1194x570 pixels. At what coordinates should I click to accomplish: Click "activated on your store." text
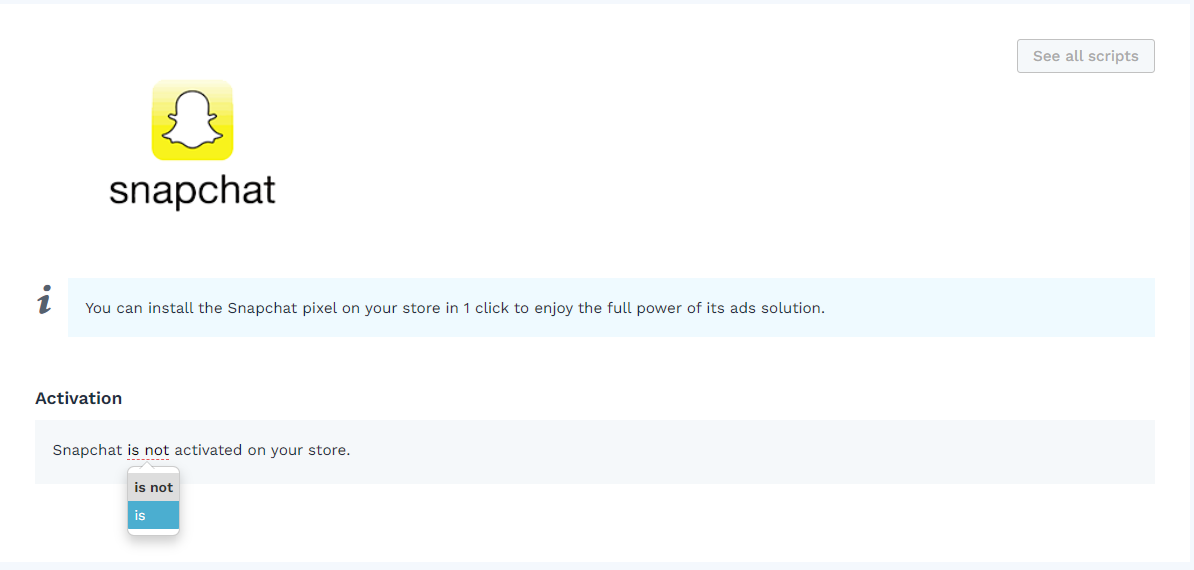[262, 450]
